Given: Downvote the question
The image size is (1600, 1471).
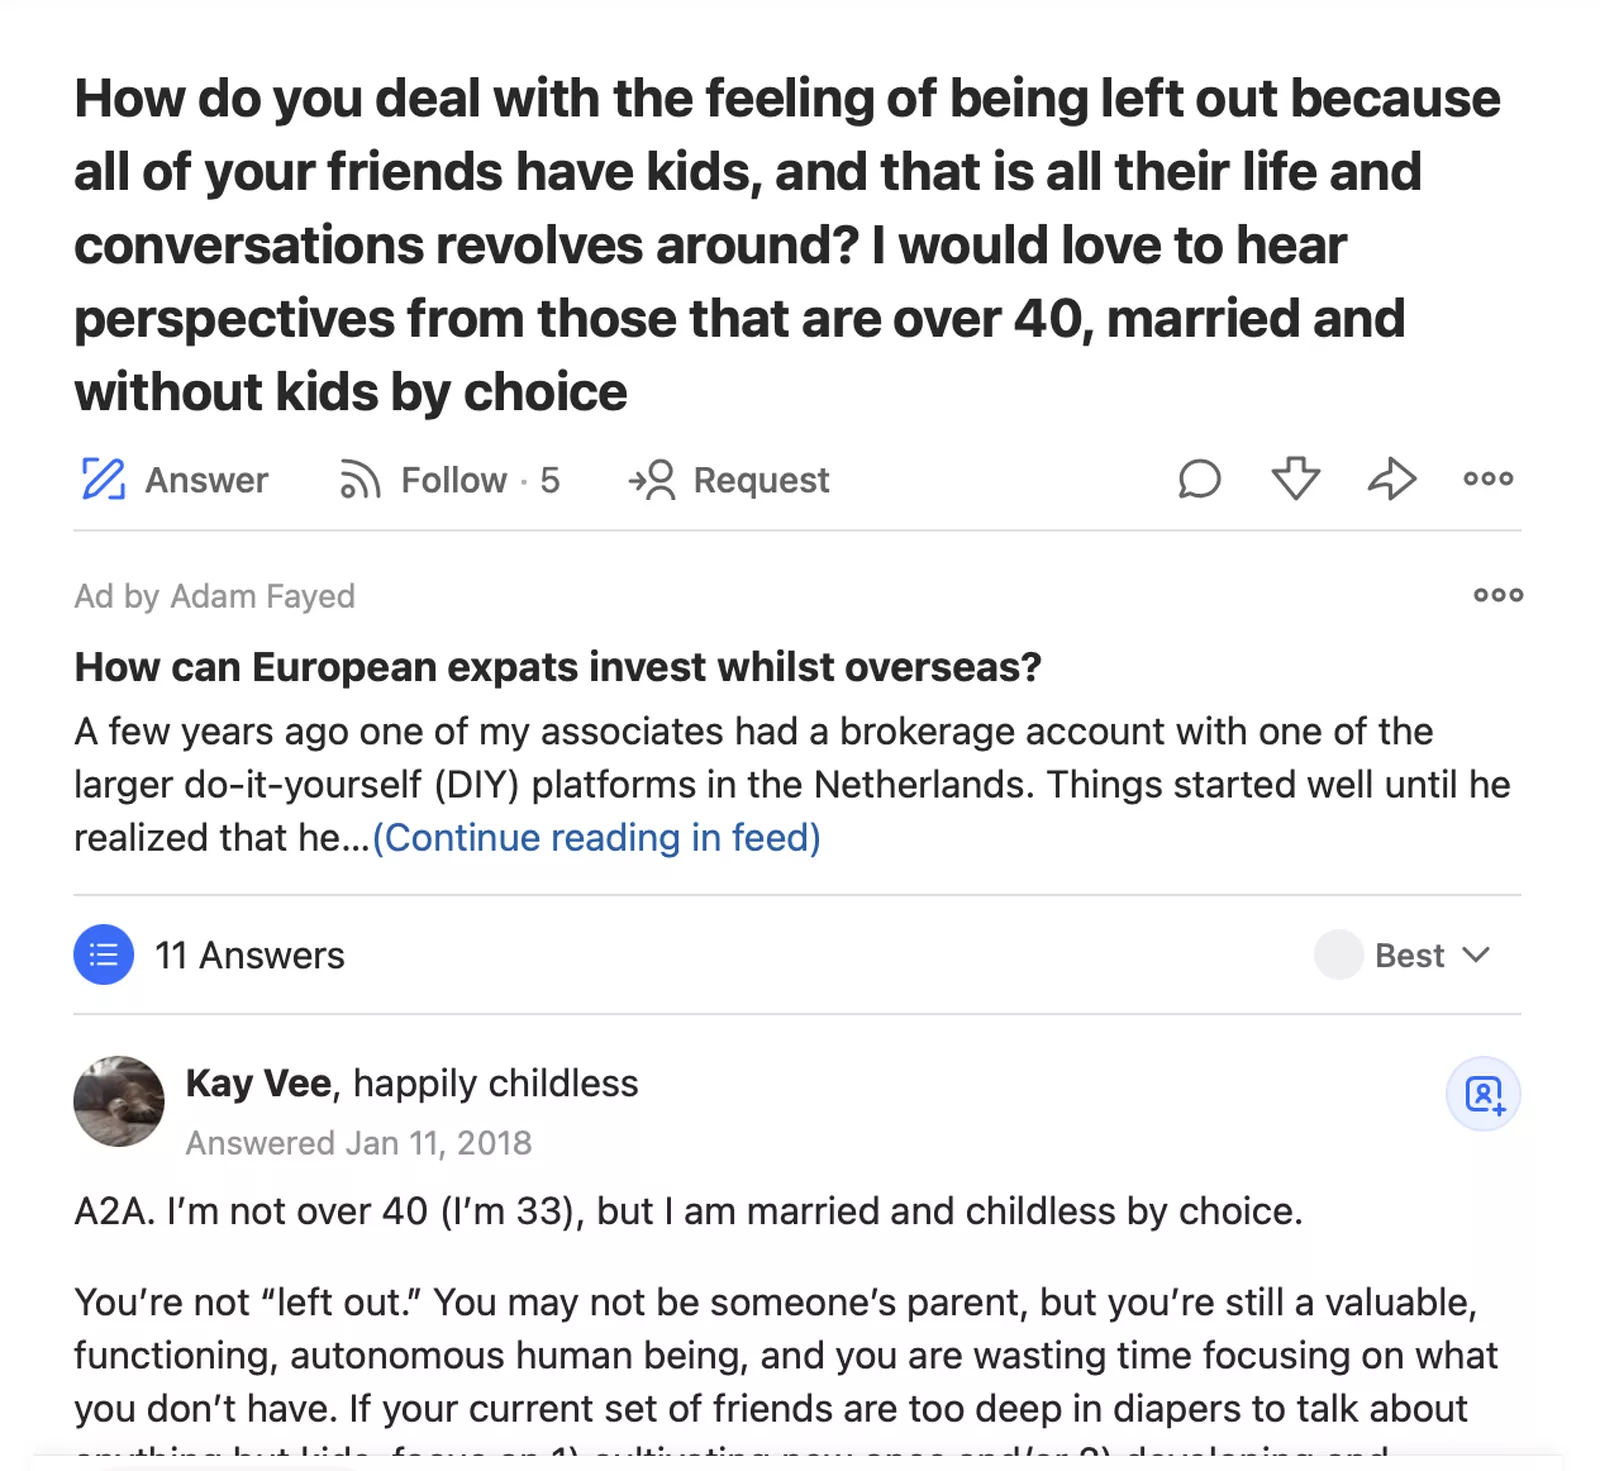Looking at the screenshot, I should point(1295,479).
